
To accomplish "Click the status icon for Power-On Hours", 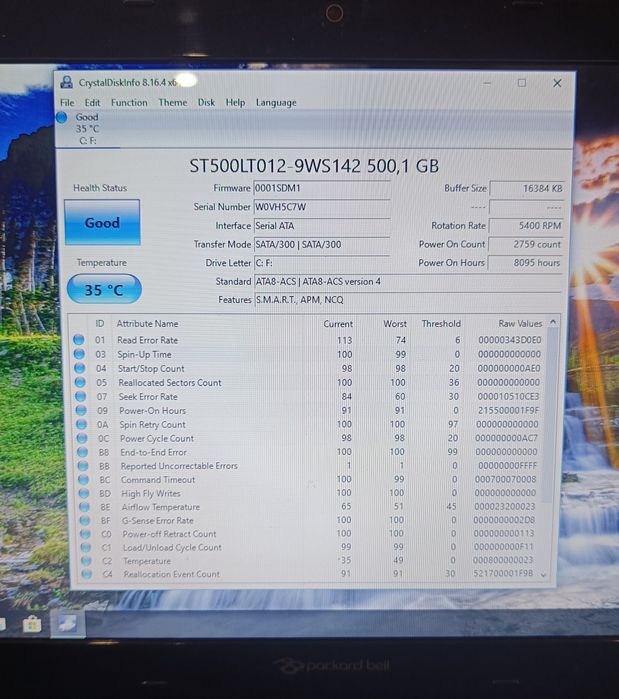I will (x=81, y=410).
